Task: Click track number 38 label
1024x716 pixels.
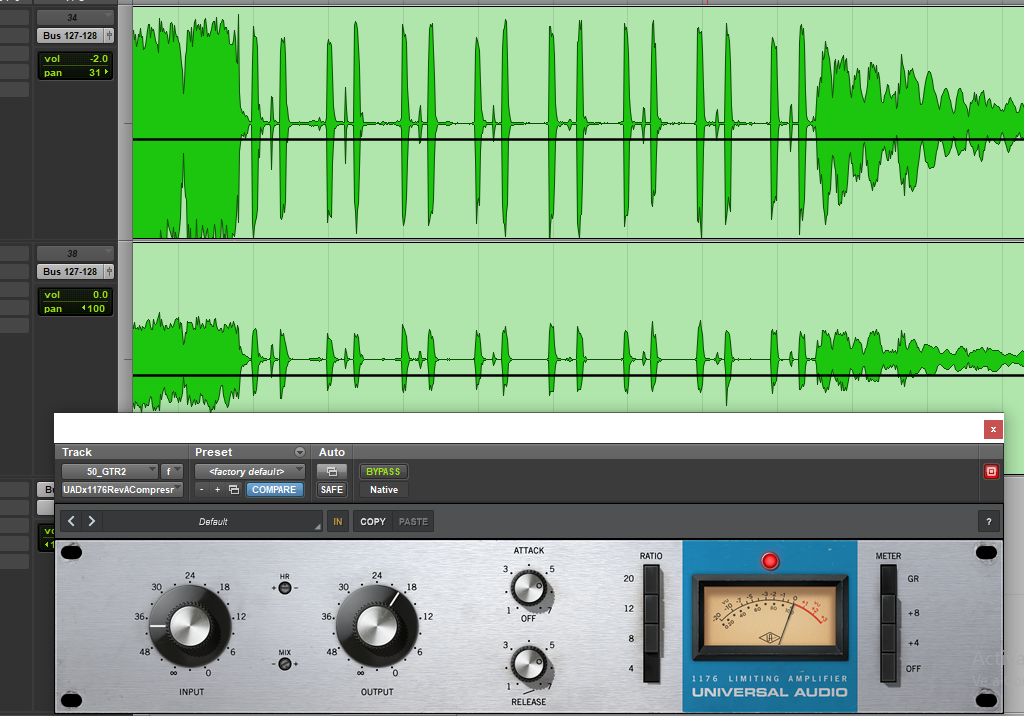Action: click(x=72, y=253)
